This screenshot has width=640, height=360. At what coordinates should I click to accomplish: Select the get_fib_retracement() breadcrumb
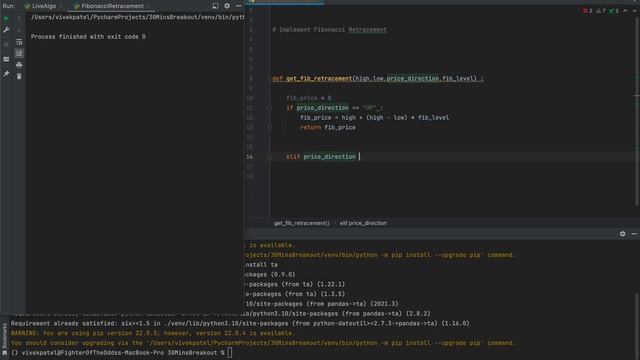click(x=302, y=223)
